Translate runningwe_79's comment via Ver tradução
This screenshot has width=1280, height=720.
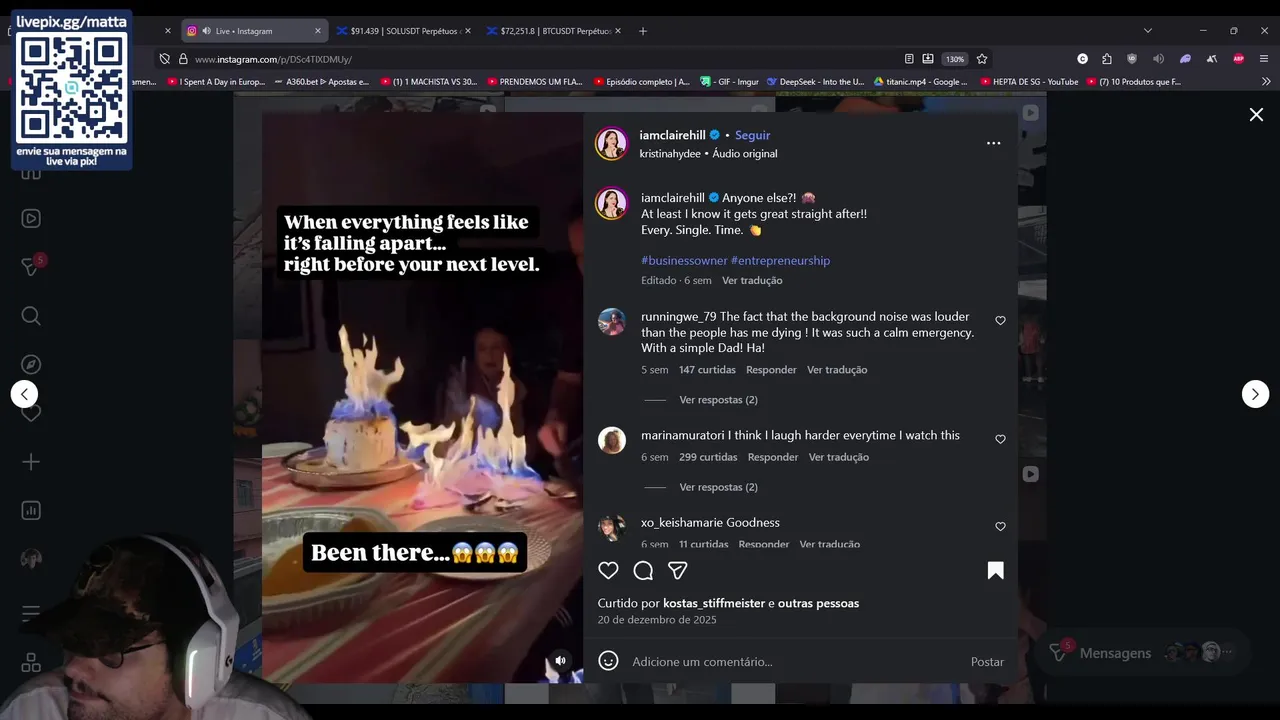coord(837,370)
